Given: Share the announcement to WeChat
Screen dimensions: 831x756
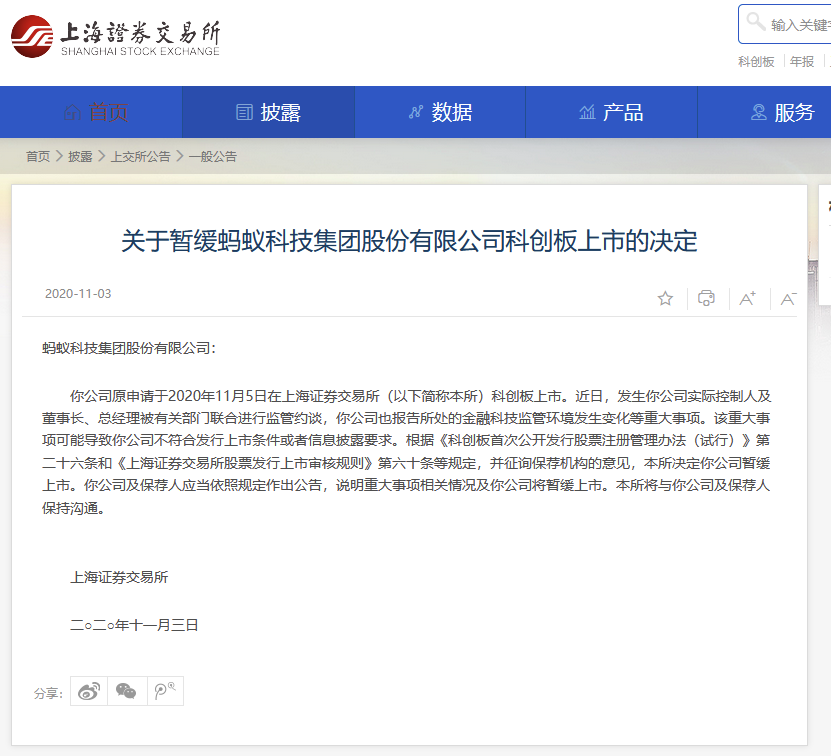Looking at the screenshot, I should point(127,691).
